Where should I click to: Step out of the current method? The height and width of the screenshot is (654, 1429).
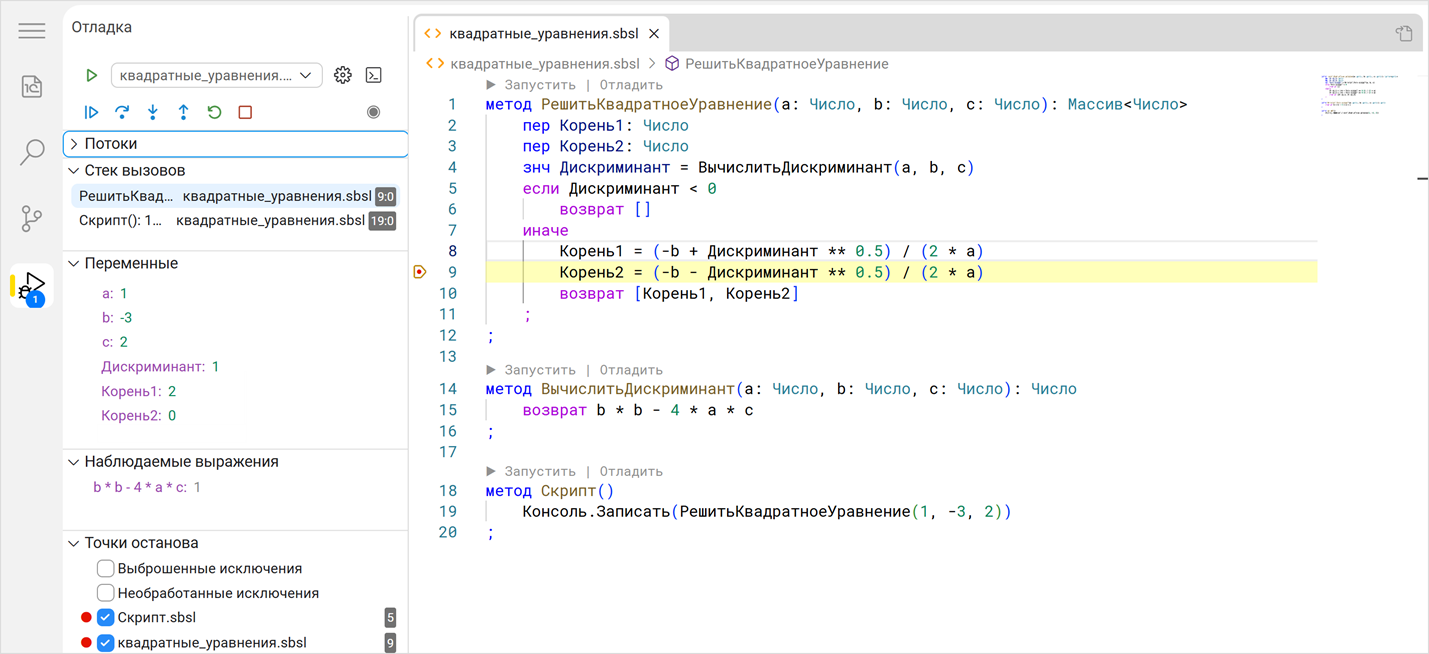coord(184,112)
